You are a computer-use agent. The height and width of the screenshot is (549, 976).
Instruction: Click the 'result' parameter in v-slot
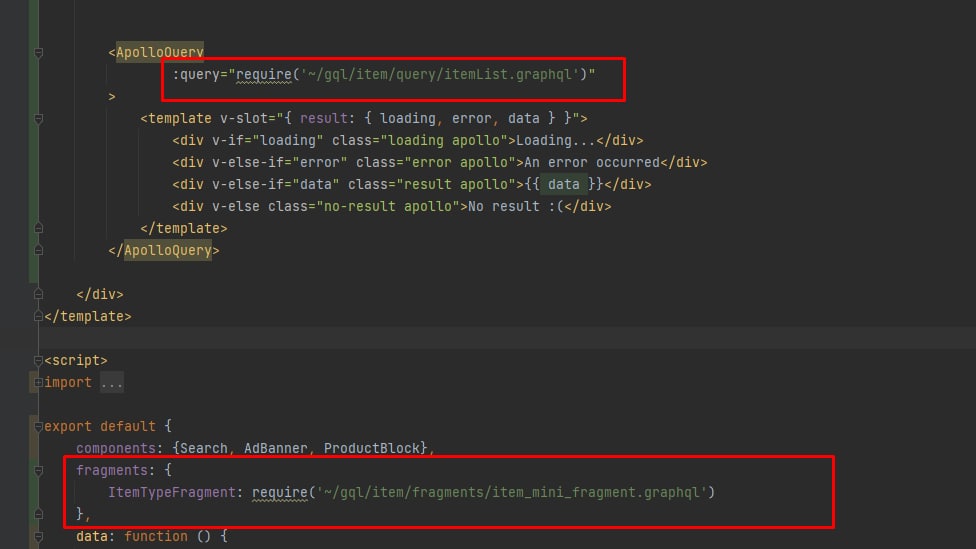pyautogui.click(x=324, y=118)
